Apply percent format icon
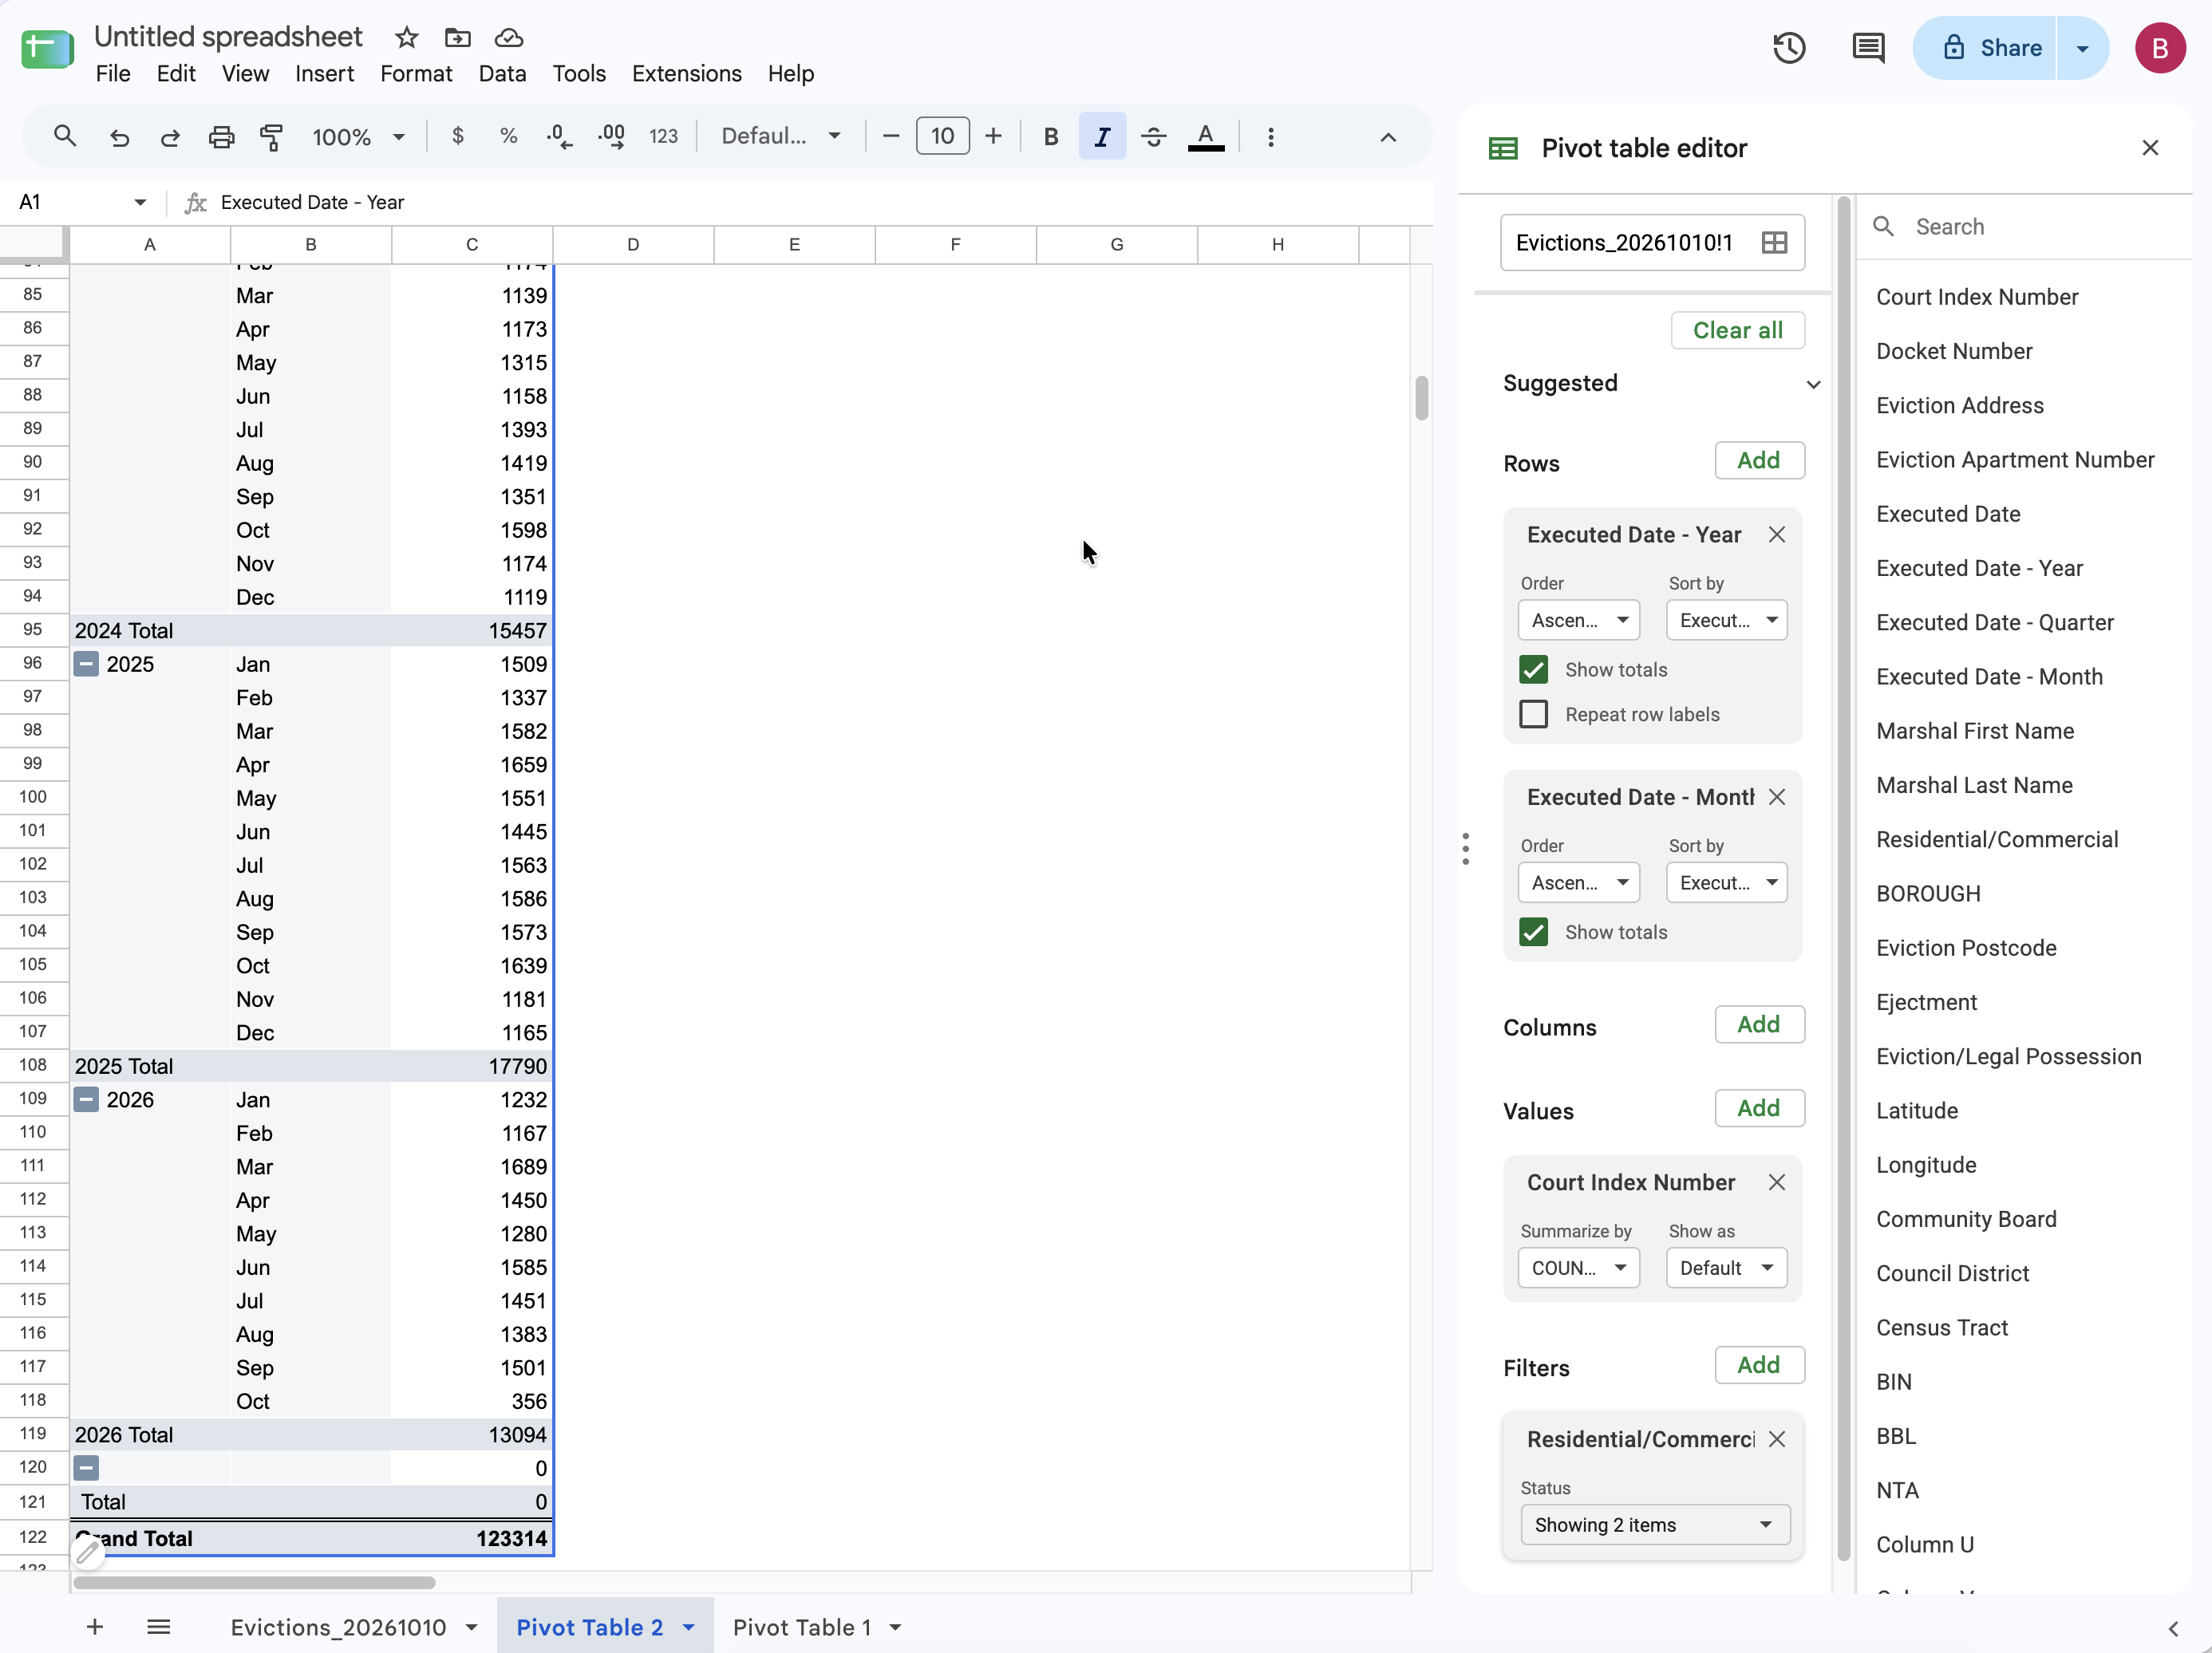Screen dimensions: 2212x1653 [x=508, y=136]
